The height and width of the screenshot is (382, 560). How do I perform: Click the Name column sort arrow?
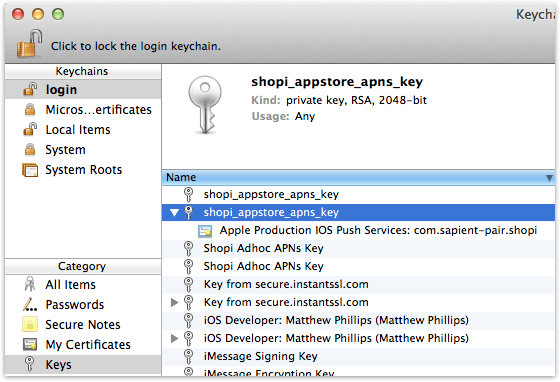pyautogui.click(x=549, y=178)
